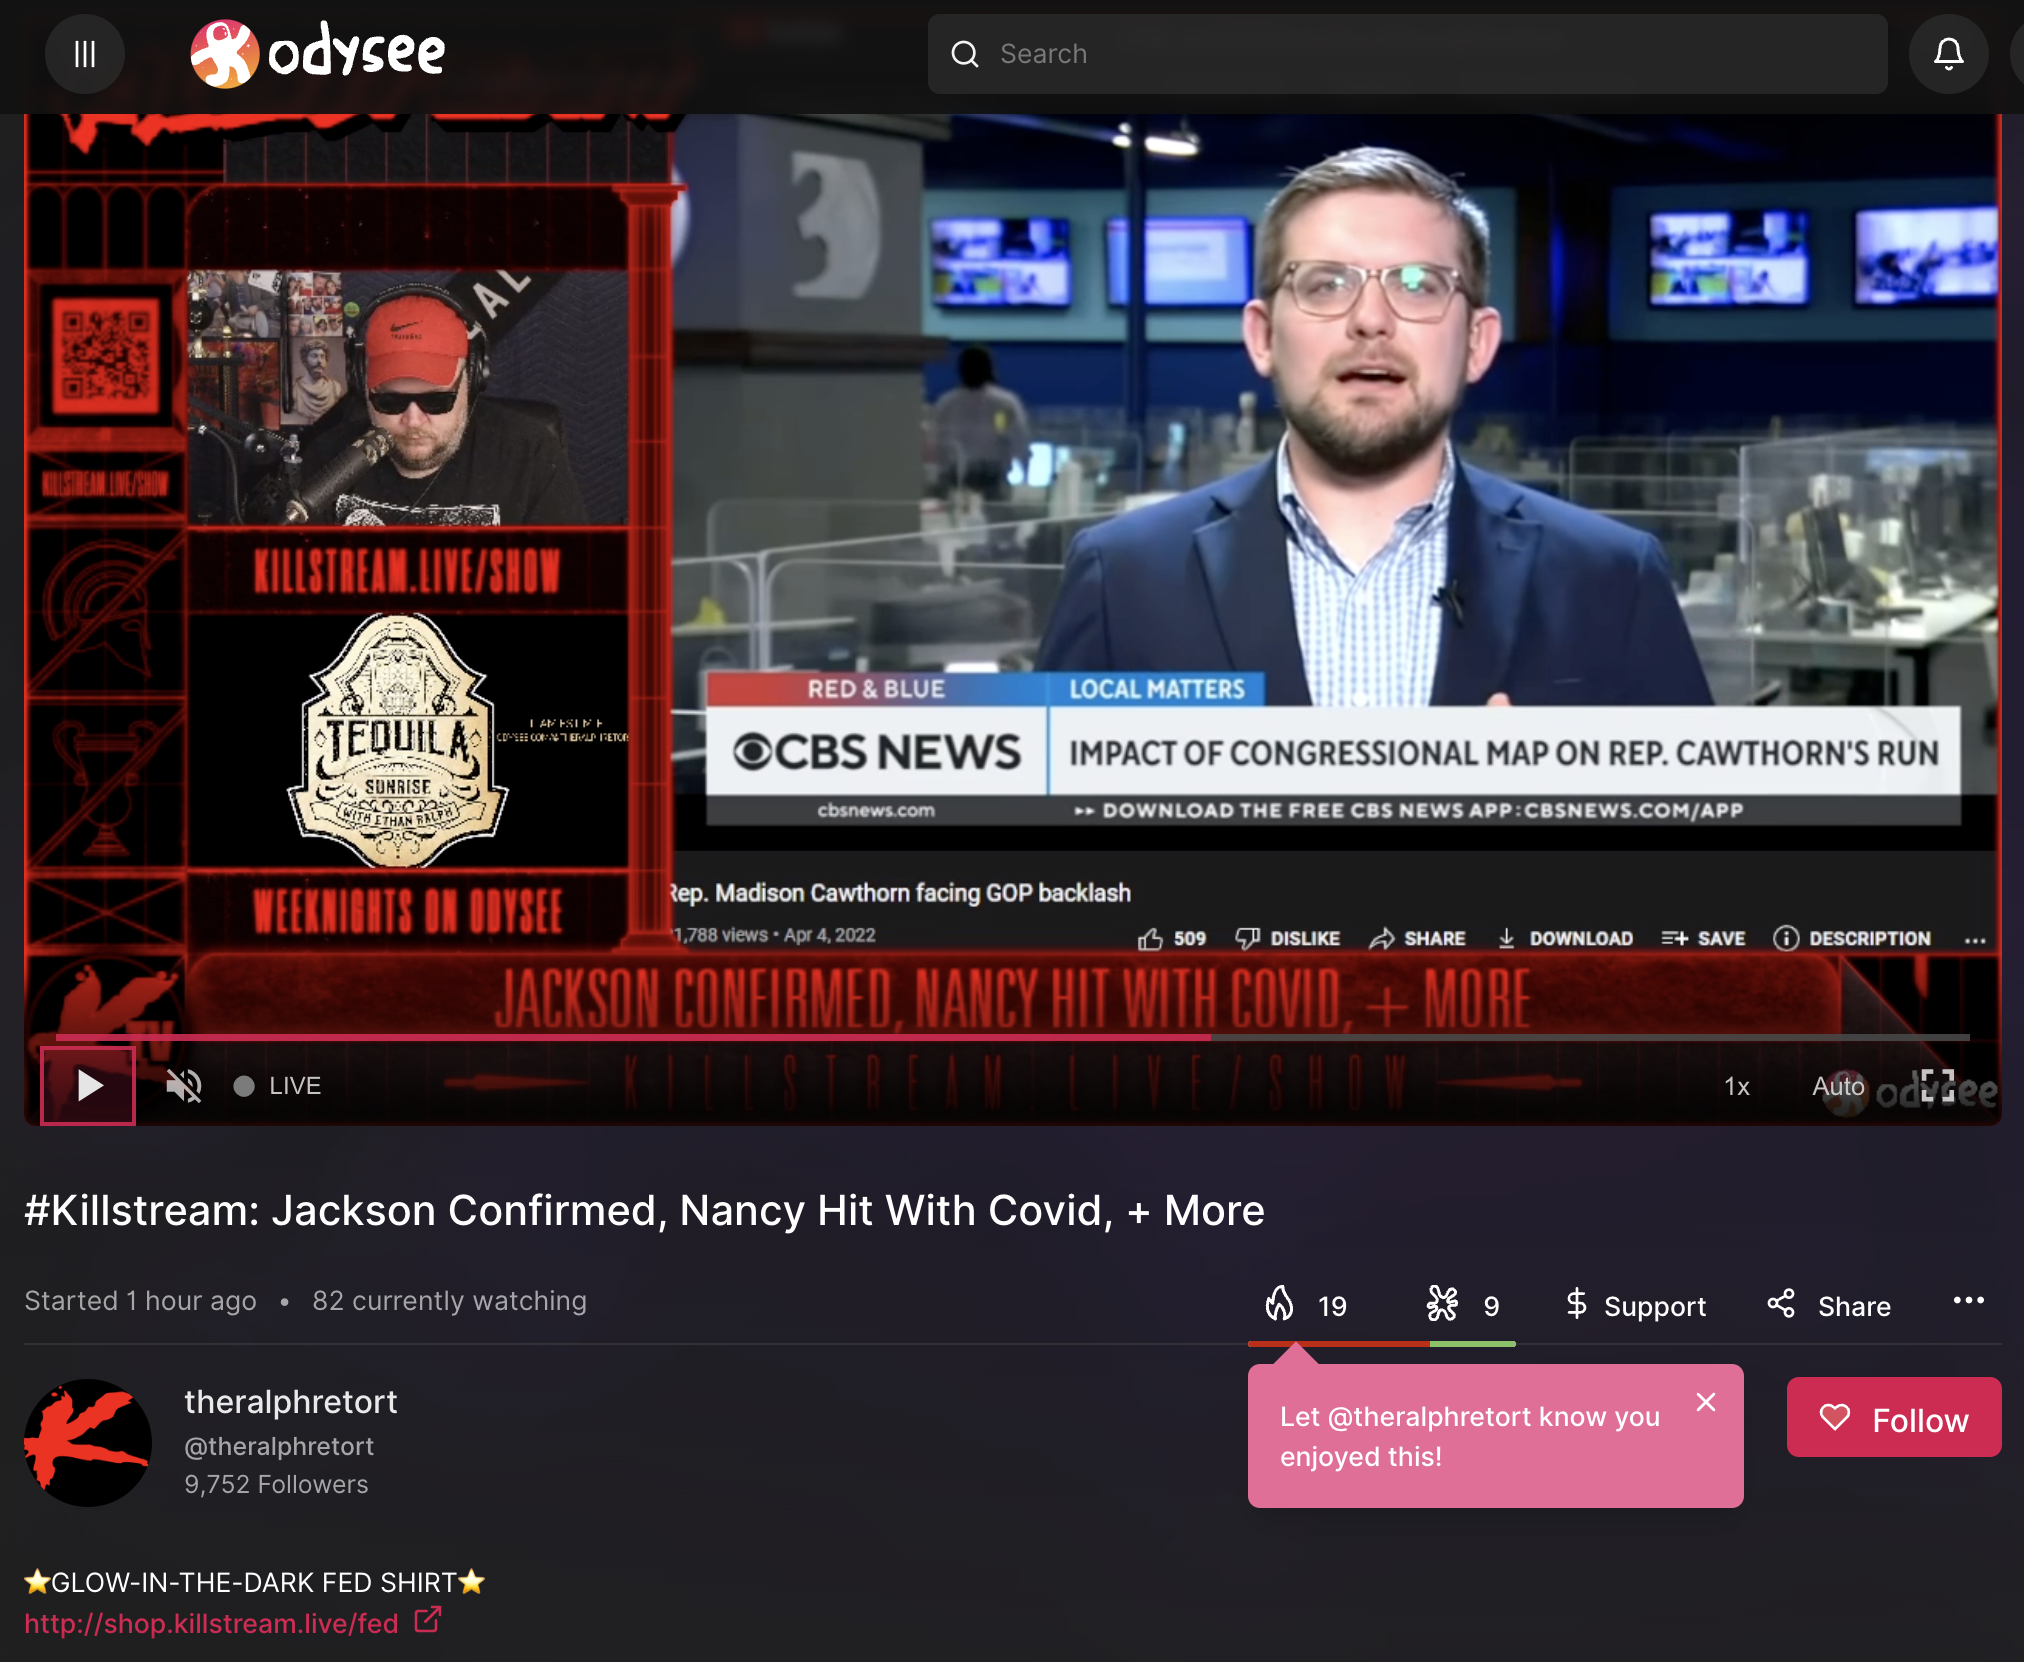Viewport: 2024px width, 1662px height.
Task: Click the GLOW-IN-THE-DARK FED SHIRT text
Action: (254, 1582)
